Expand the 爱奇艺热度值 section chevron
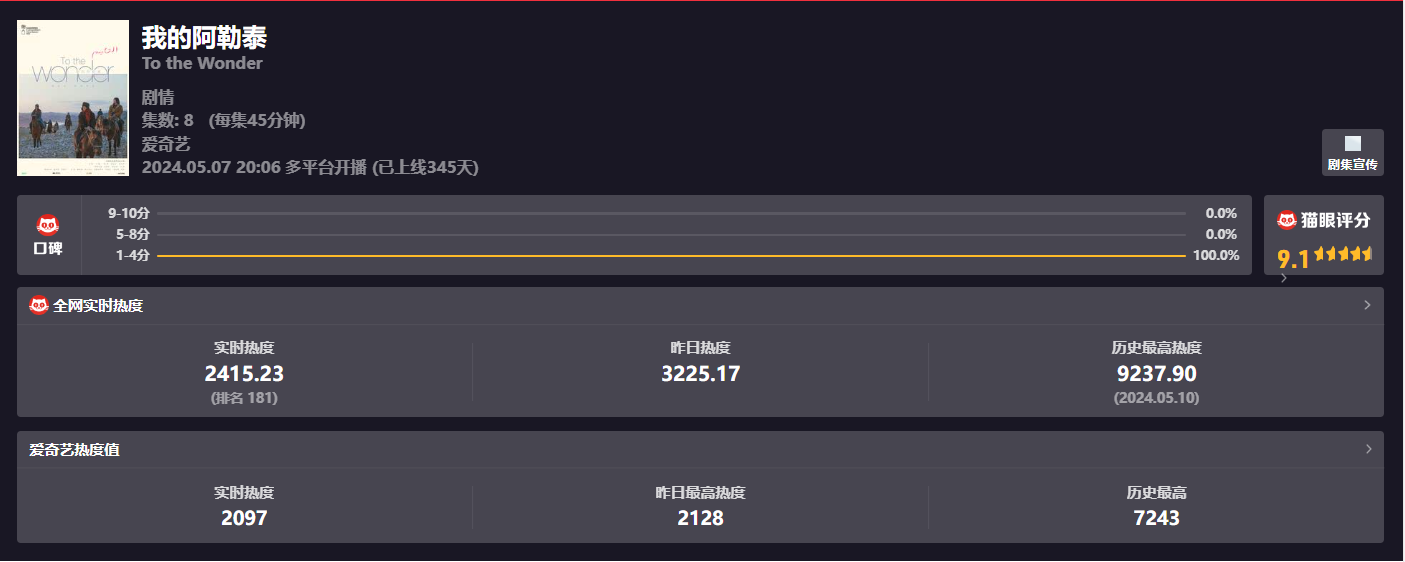 (x=1367, y=449)
